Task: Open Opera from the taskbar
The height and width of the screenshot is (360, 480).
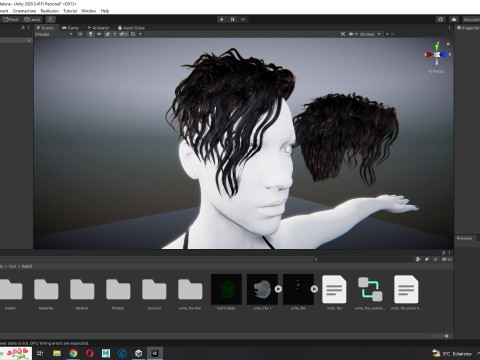Action: [89, 353]
